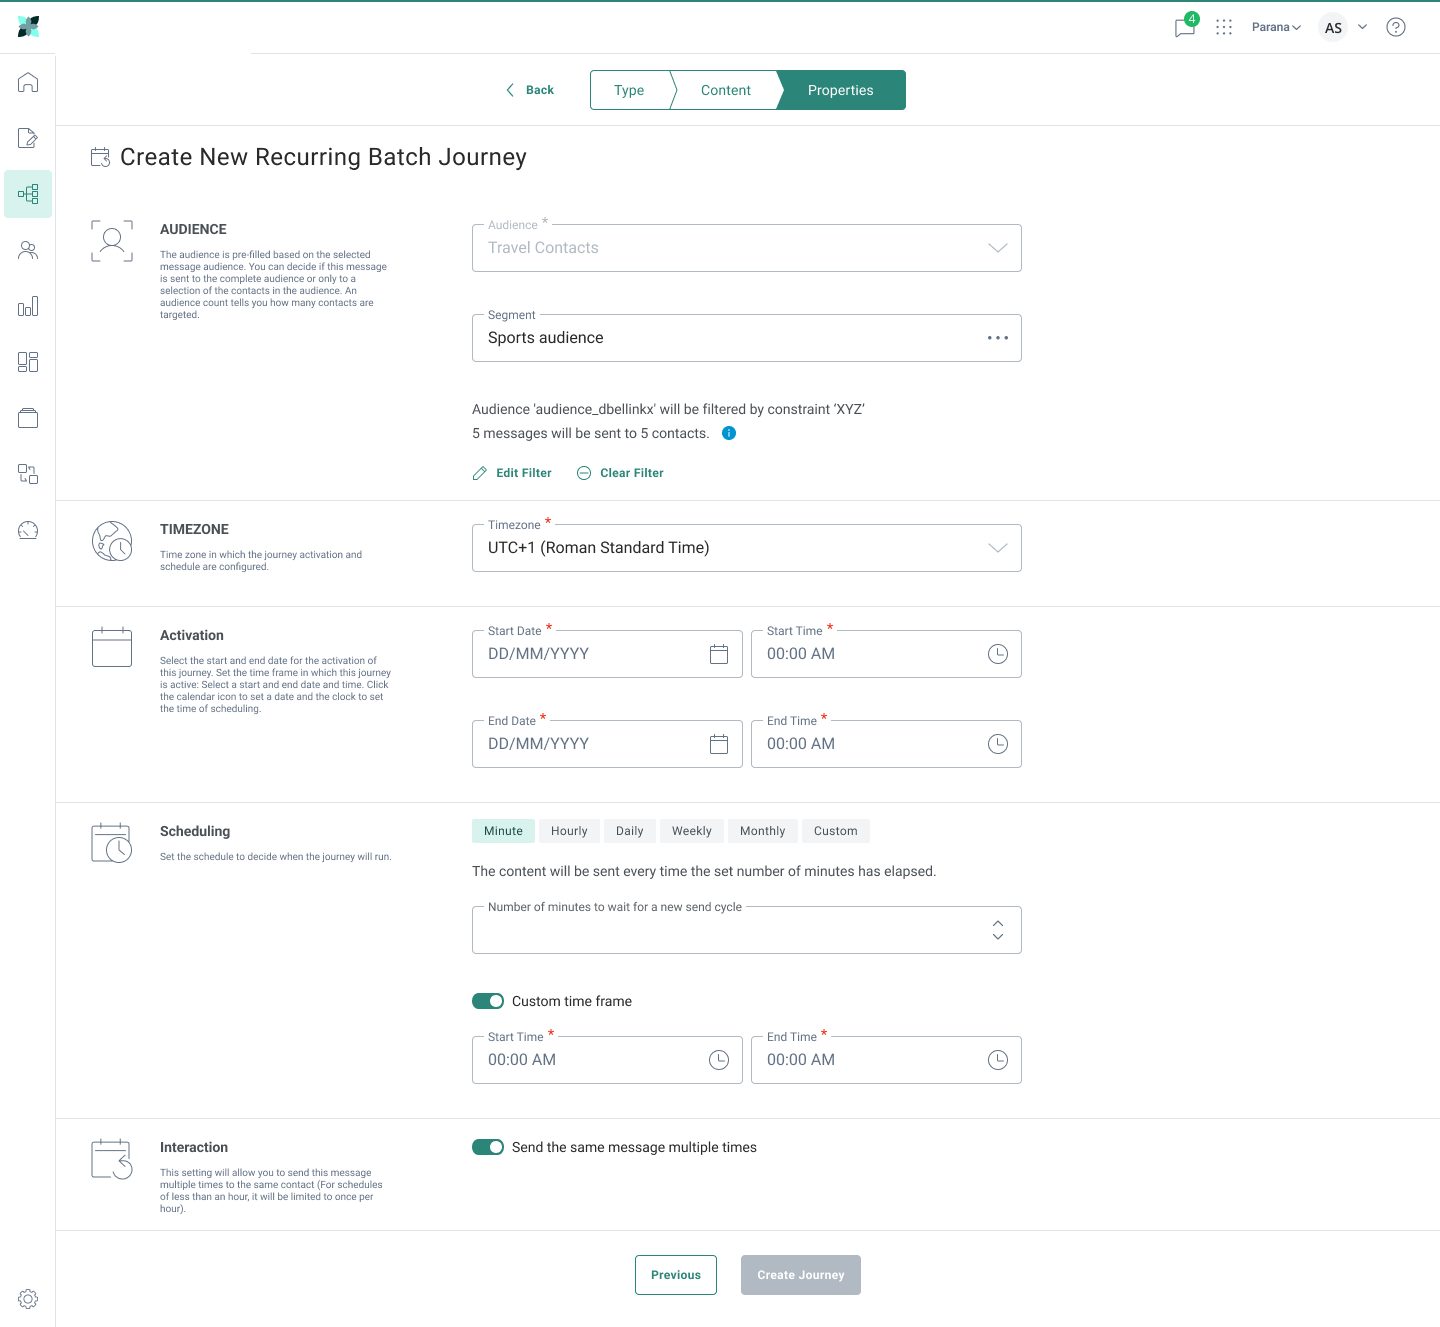Open the content editor sidebar icon
Viewport: 1440px width, 1327px height.
(28, 138)
